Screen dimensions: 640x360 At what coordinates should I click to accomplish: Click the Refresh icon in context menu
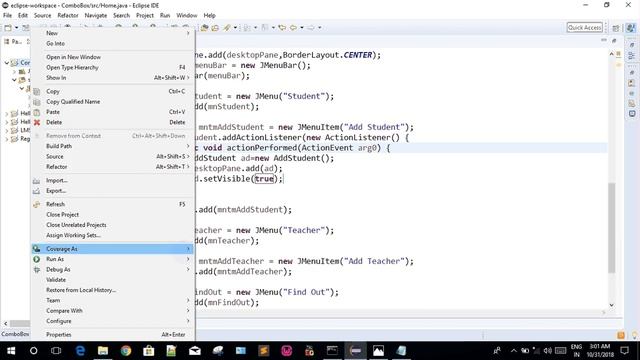click(x=37, y=204)
